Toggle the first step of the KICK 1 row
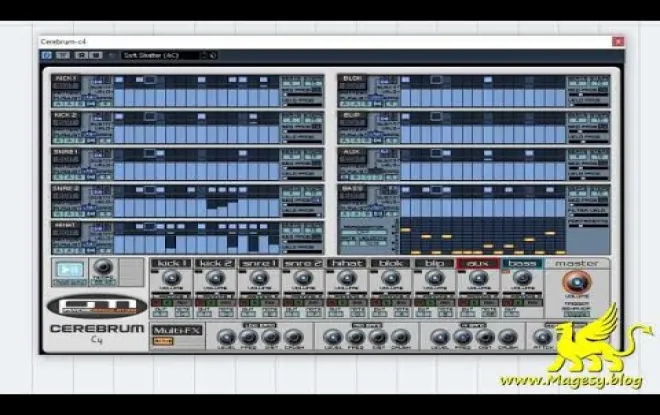Viewport: 660px width, 415px height. (119, 80)
